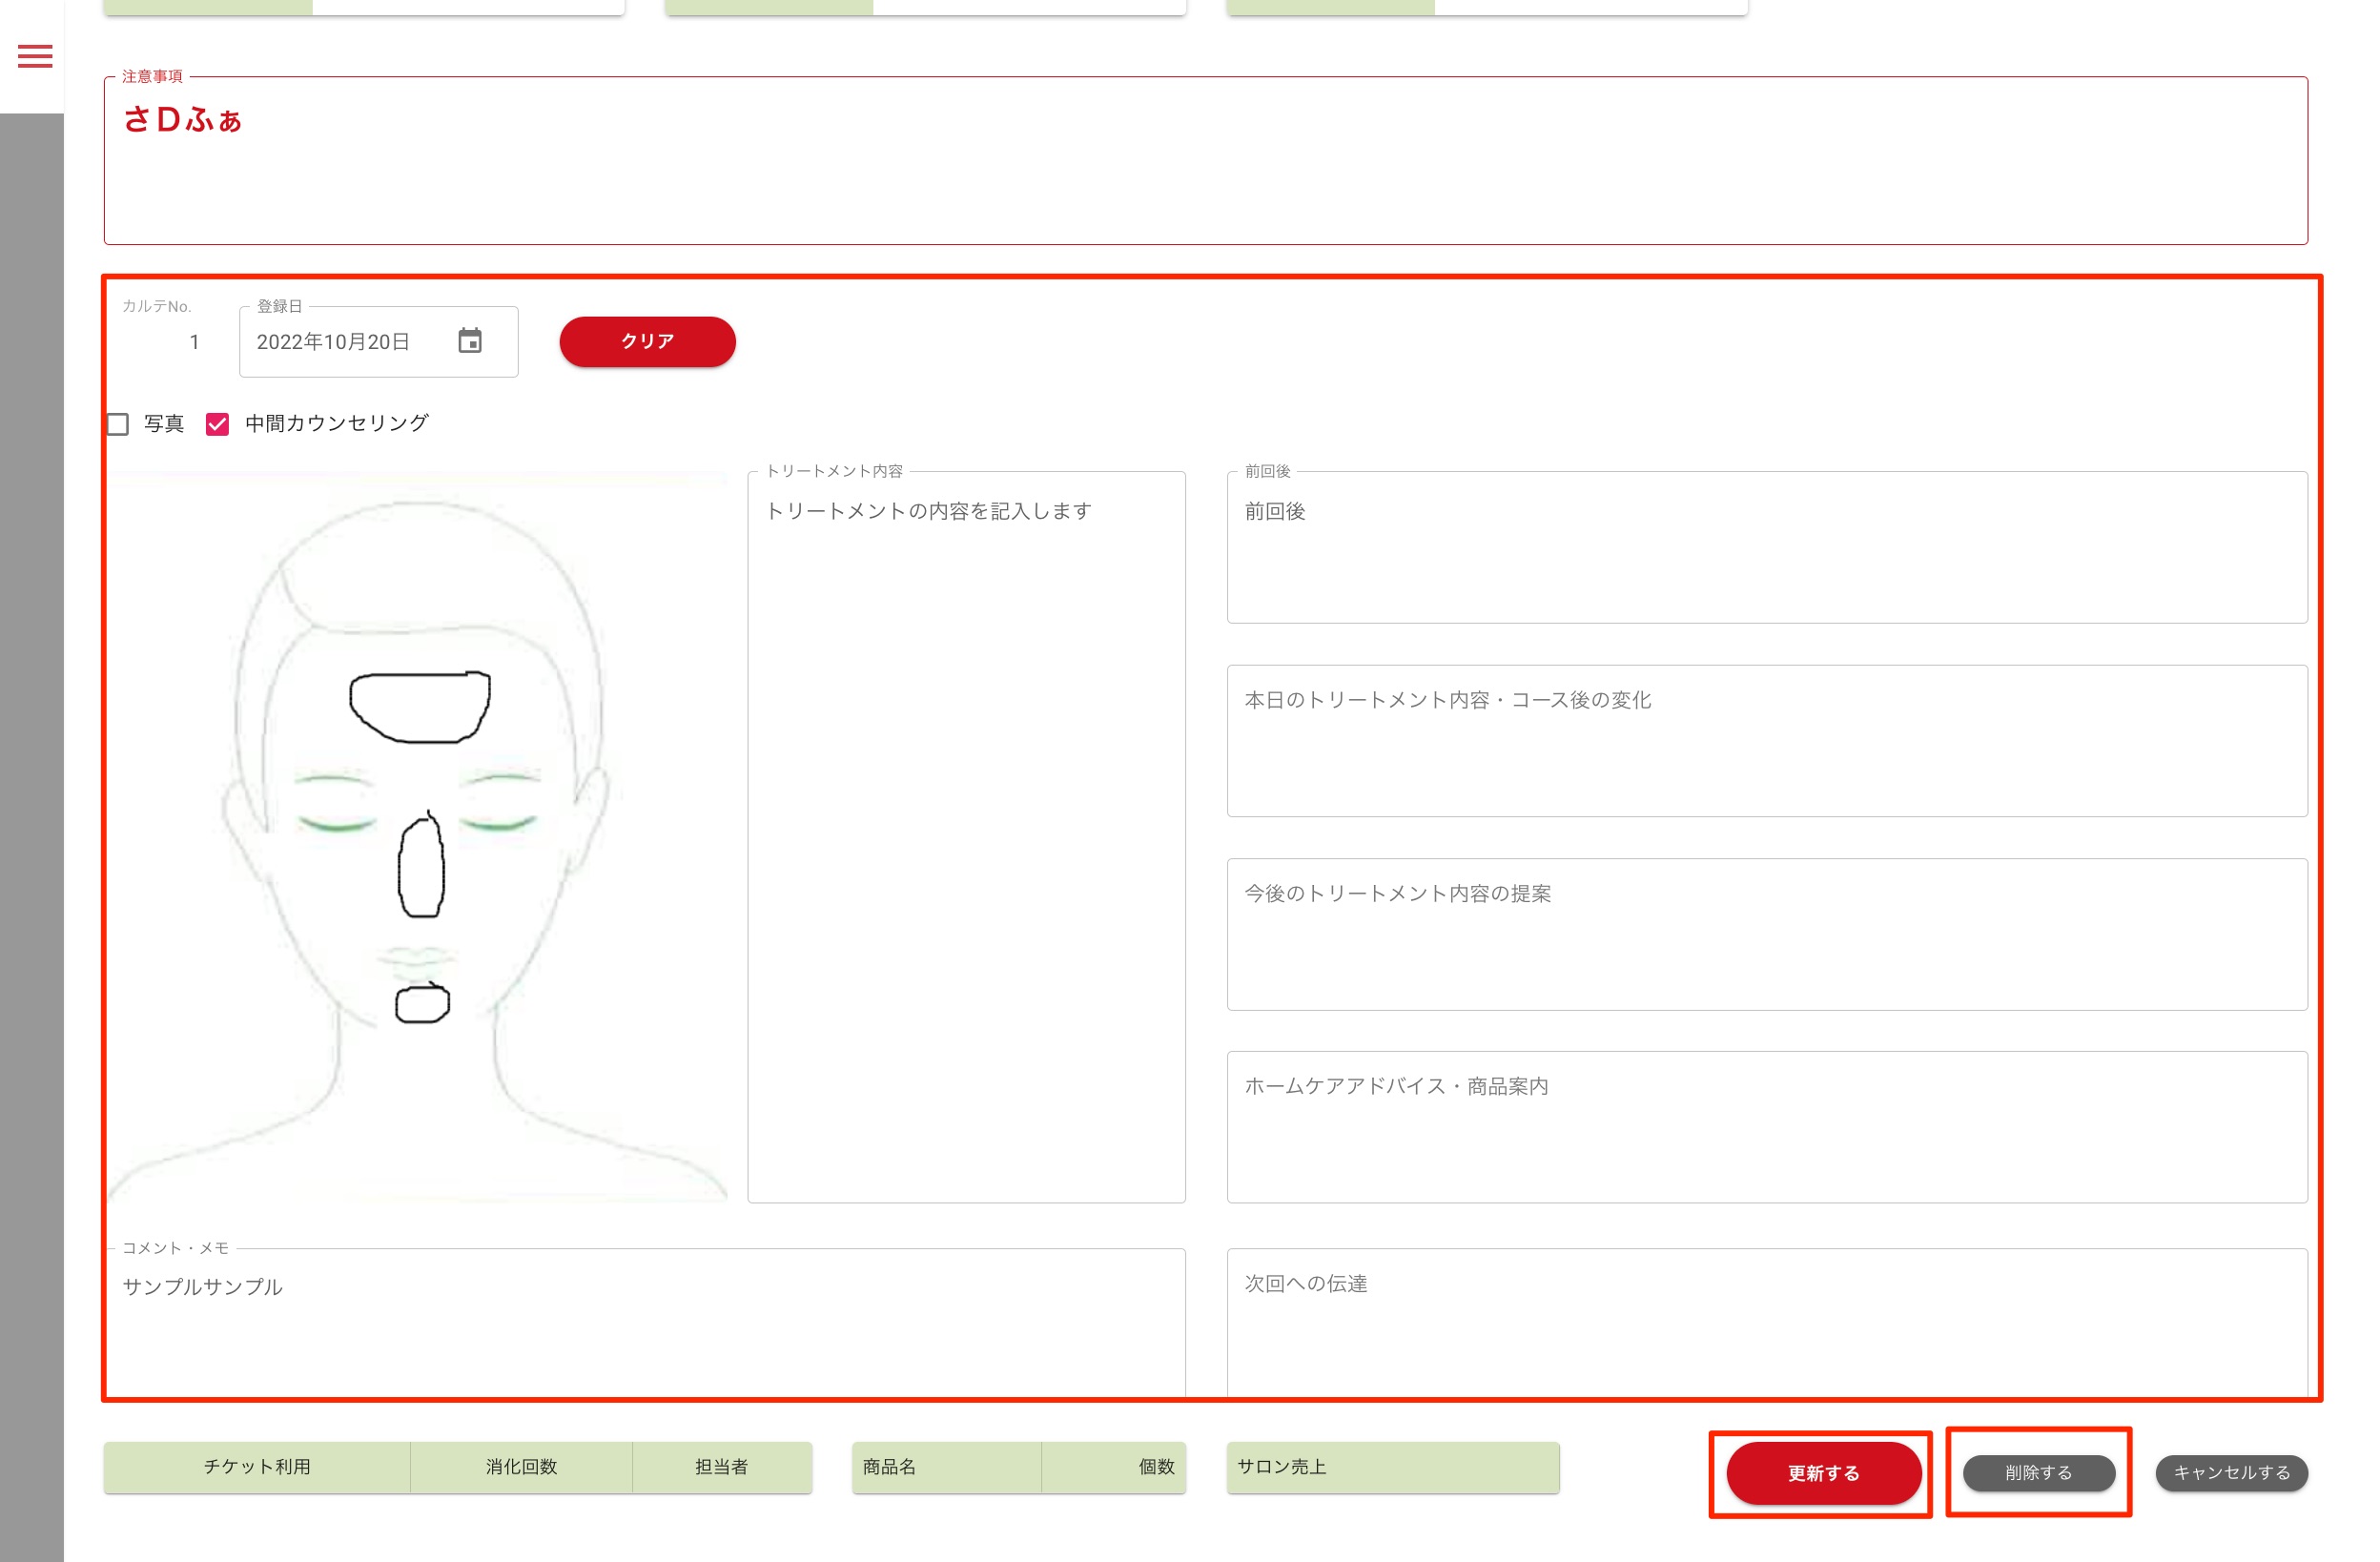Screen dimensions: 2380x1562
Task: Enable the 写真 checkbox
Action: (118, 424)
